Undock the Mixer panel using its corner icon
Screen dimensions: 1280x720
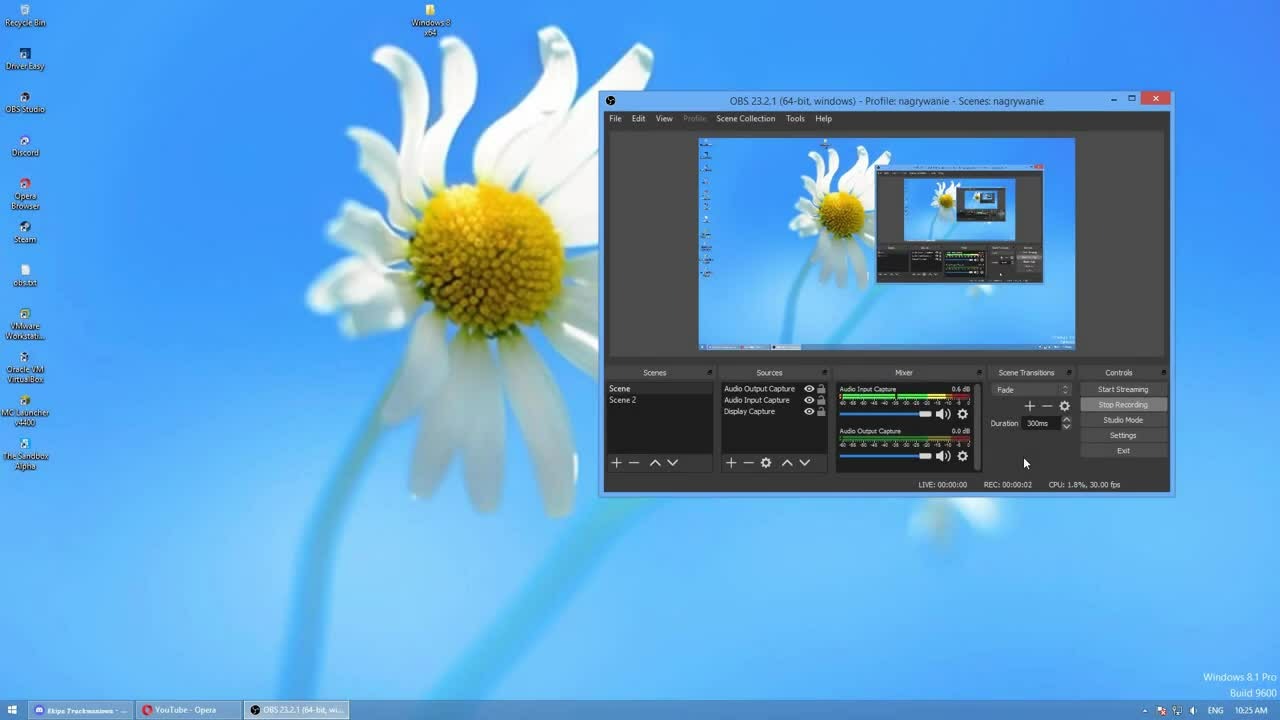979,373
